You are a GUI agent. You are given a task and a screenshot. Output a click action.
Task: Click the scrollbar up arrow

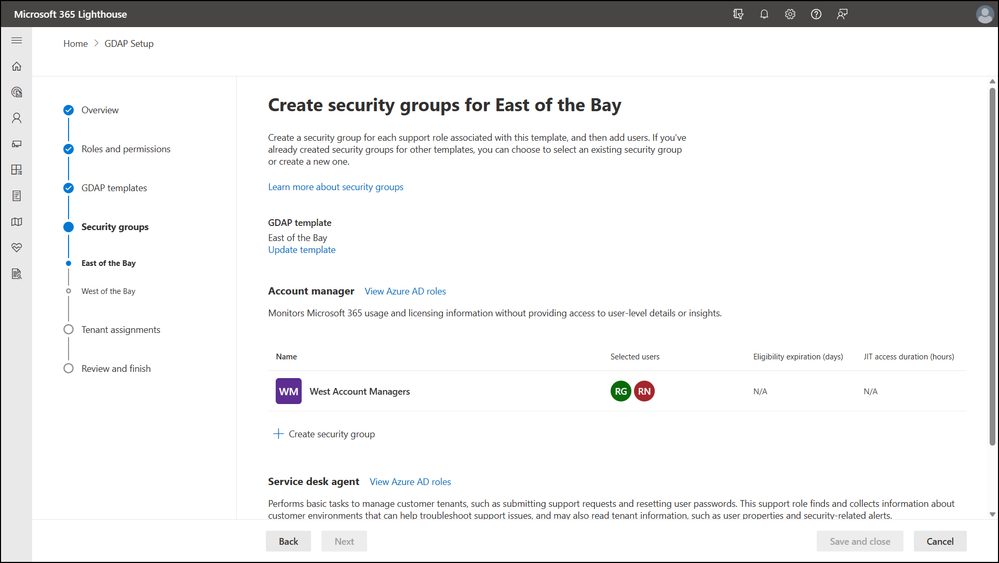coord(992,82)
